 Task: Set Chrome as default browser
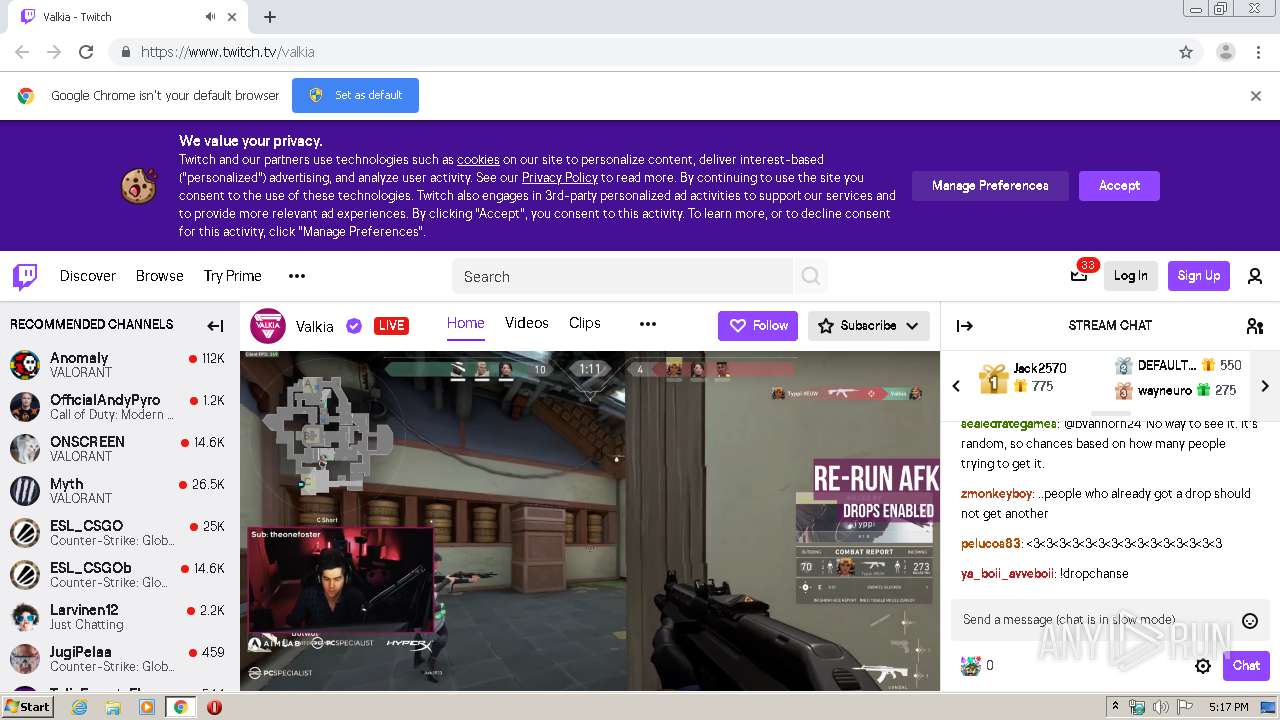coord(355,96)
